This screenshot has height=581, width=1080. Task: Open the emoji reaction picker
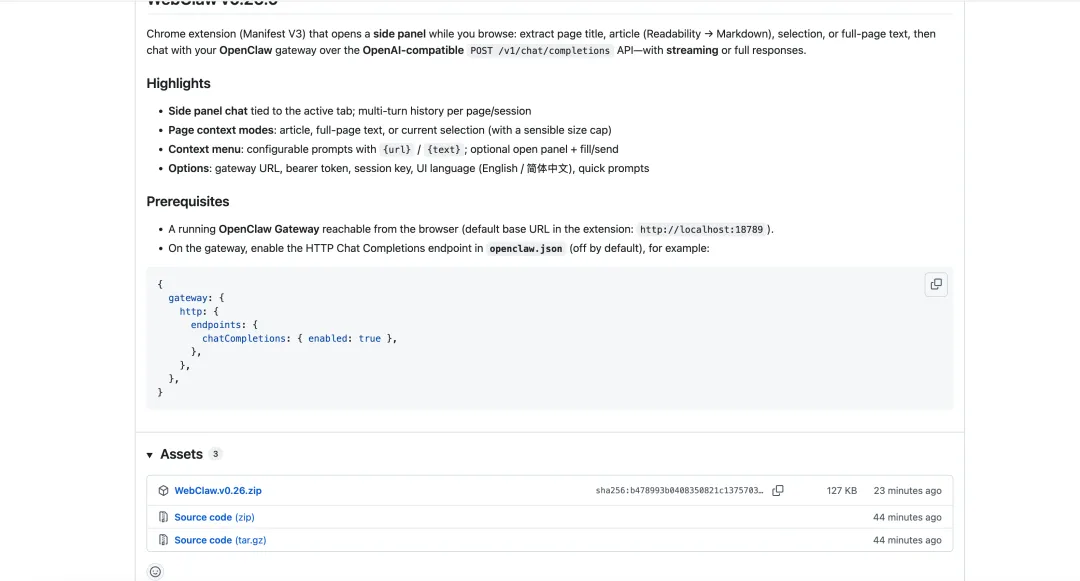(155, 572)
